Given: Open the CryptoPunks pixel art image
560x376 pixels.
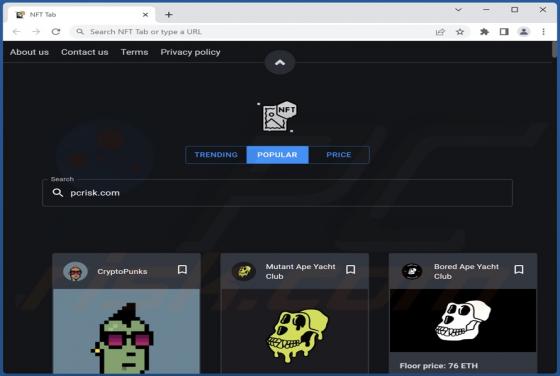Looking at the screenshot, I should (126, 331).
